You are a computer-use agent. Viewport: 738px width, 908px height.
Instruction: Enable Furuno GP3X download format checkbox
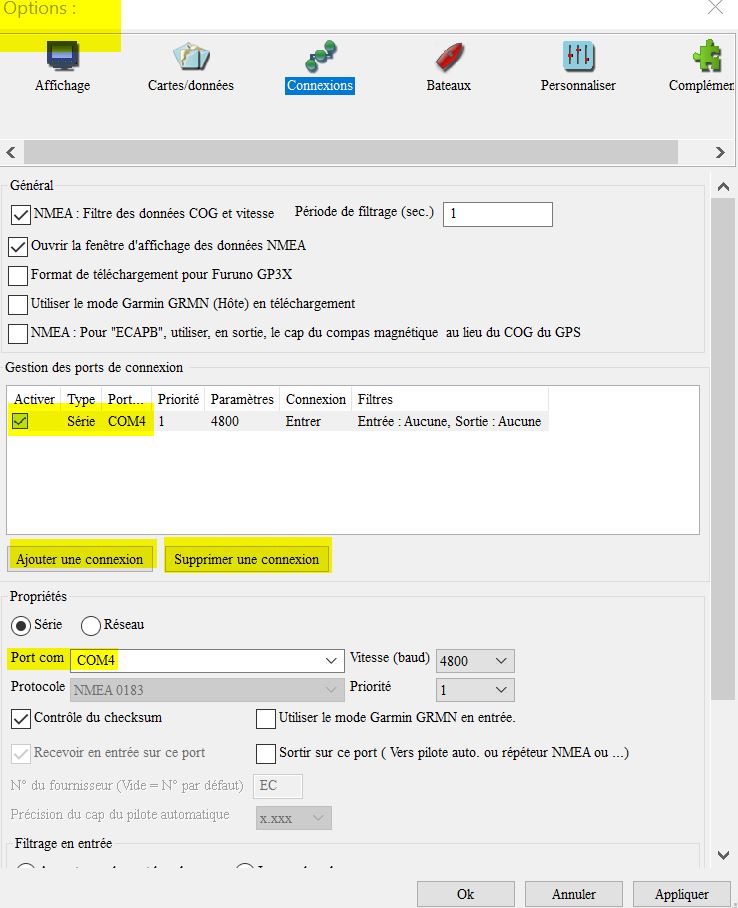18,275
